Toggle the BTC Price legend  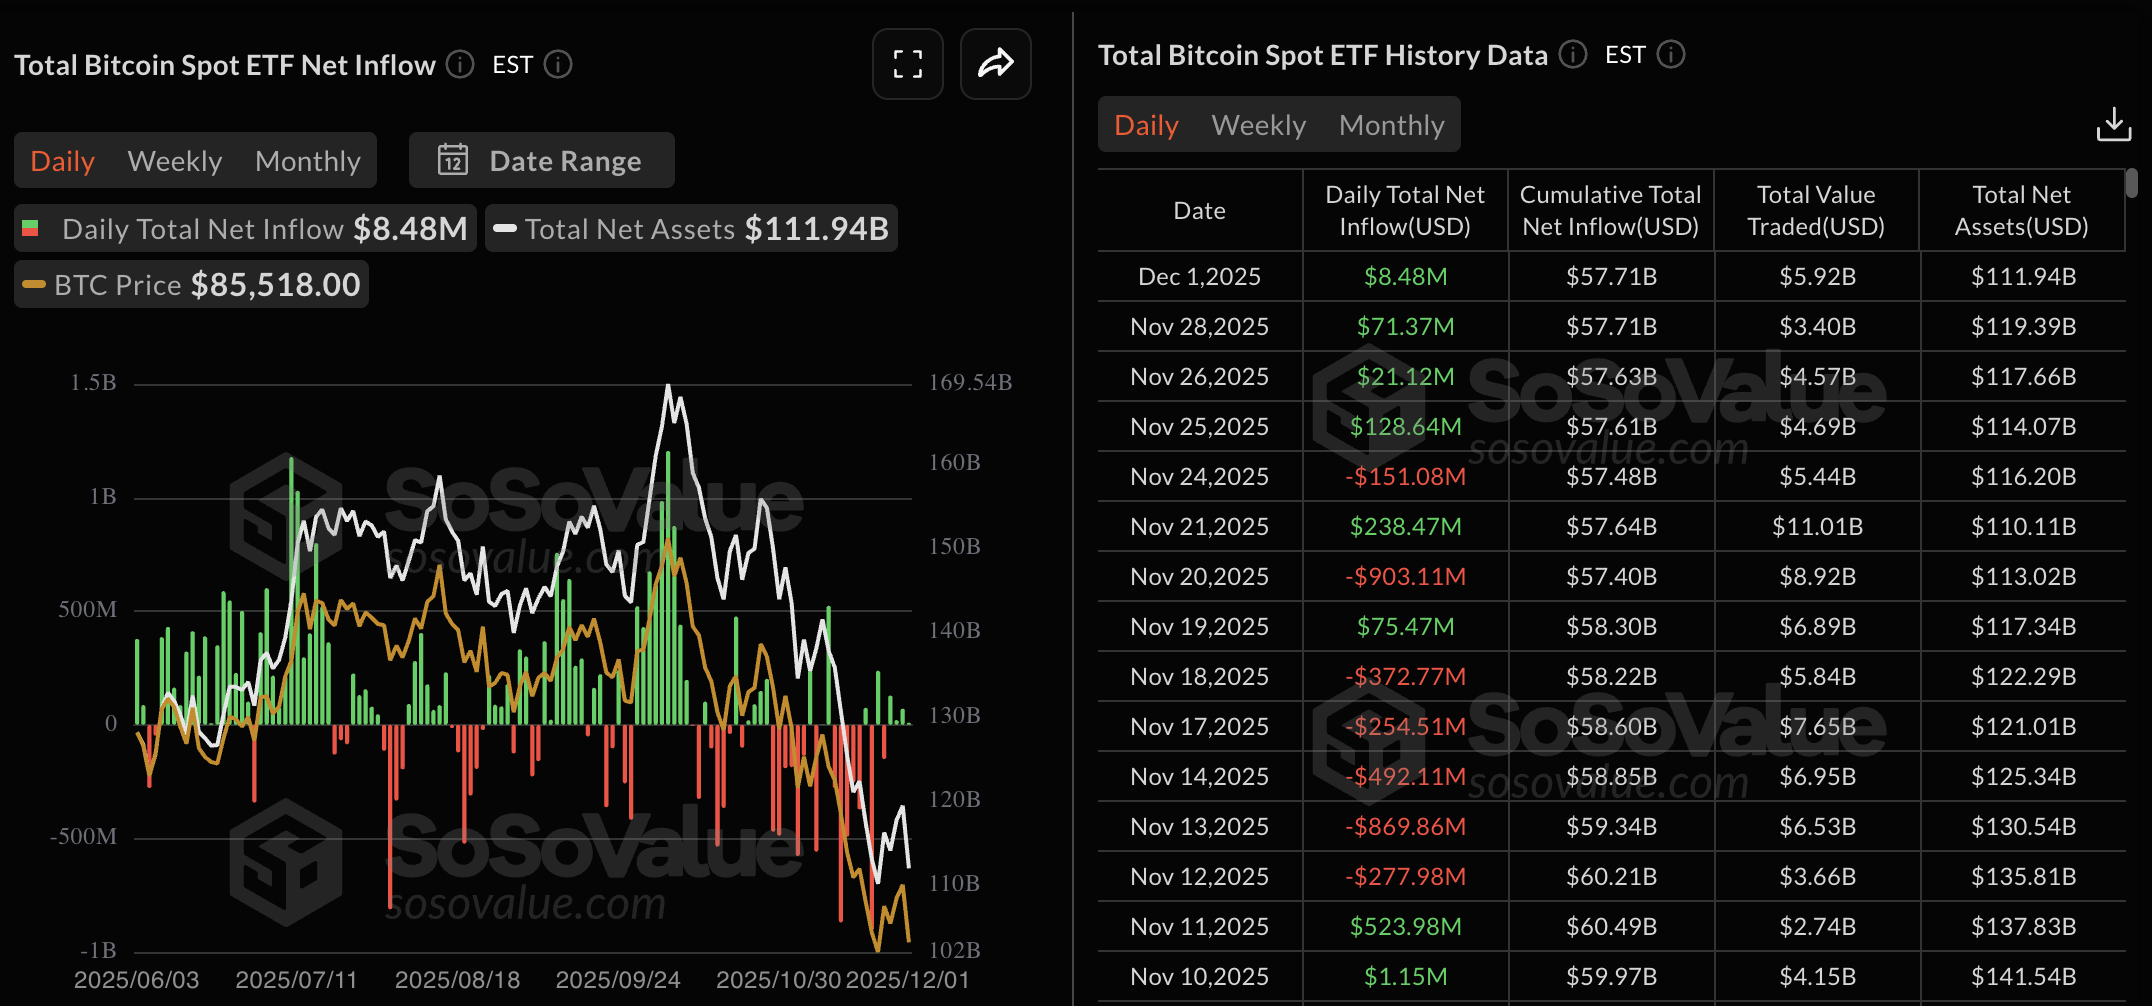coord(190,284)
